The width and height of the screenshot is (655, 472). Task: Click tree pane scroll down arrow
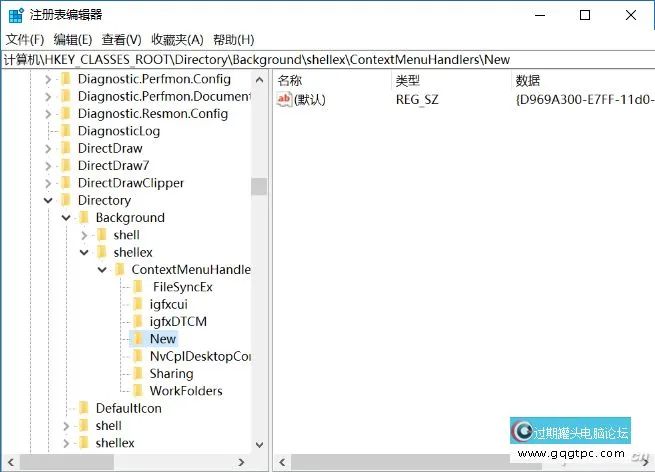point(259,445)
